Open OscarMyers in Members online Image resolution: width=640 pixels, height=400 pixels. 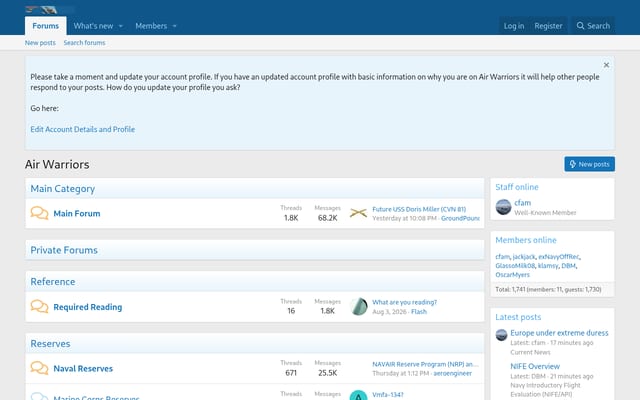tap(512, 275)
